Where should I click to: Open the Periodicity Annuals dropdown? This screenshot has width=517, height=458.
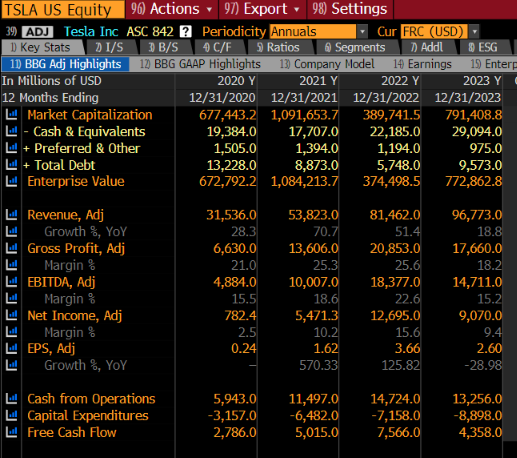pyautogui.click(x=318, y=32)
